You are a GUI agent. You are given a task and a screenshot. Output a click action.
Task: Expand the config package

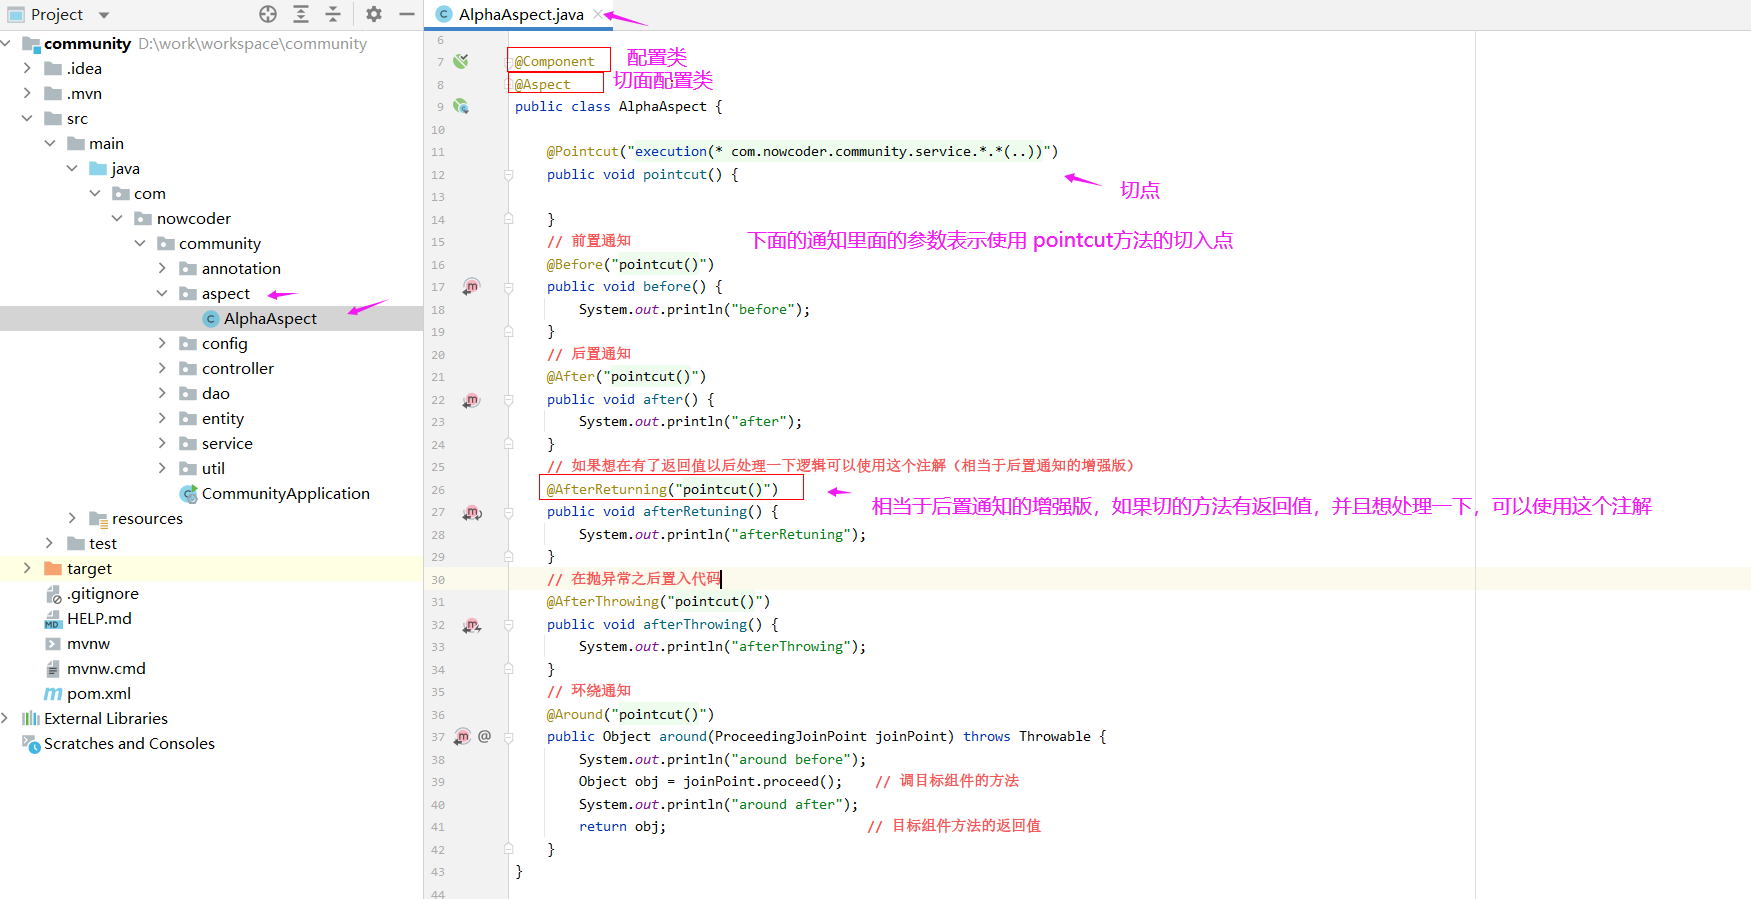(162, 343)
